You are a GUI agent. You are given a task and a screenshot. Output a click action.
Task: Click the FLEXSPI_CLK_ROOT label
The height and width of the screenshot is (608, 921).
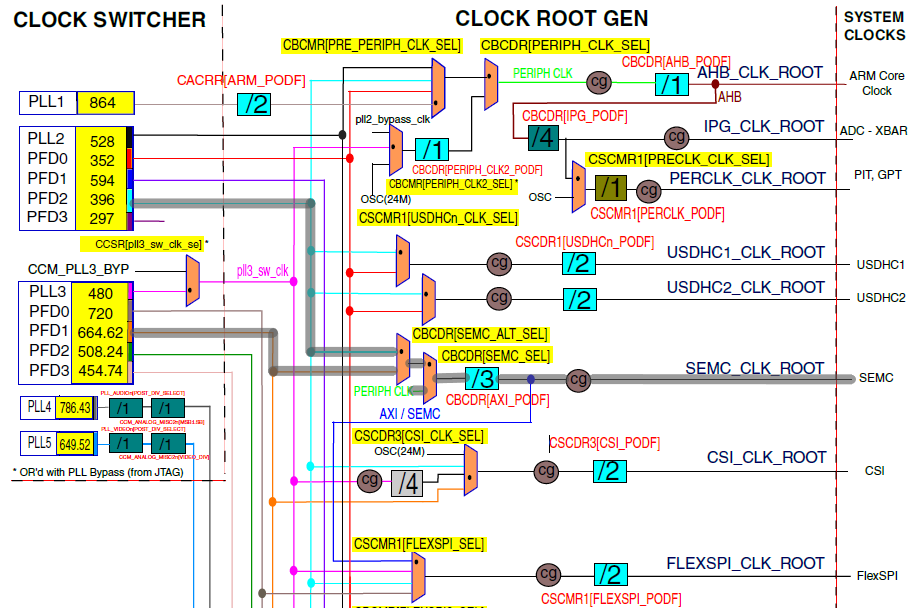coord(745,564)
